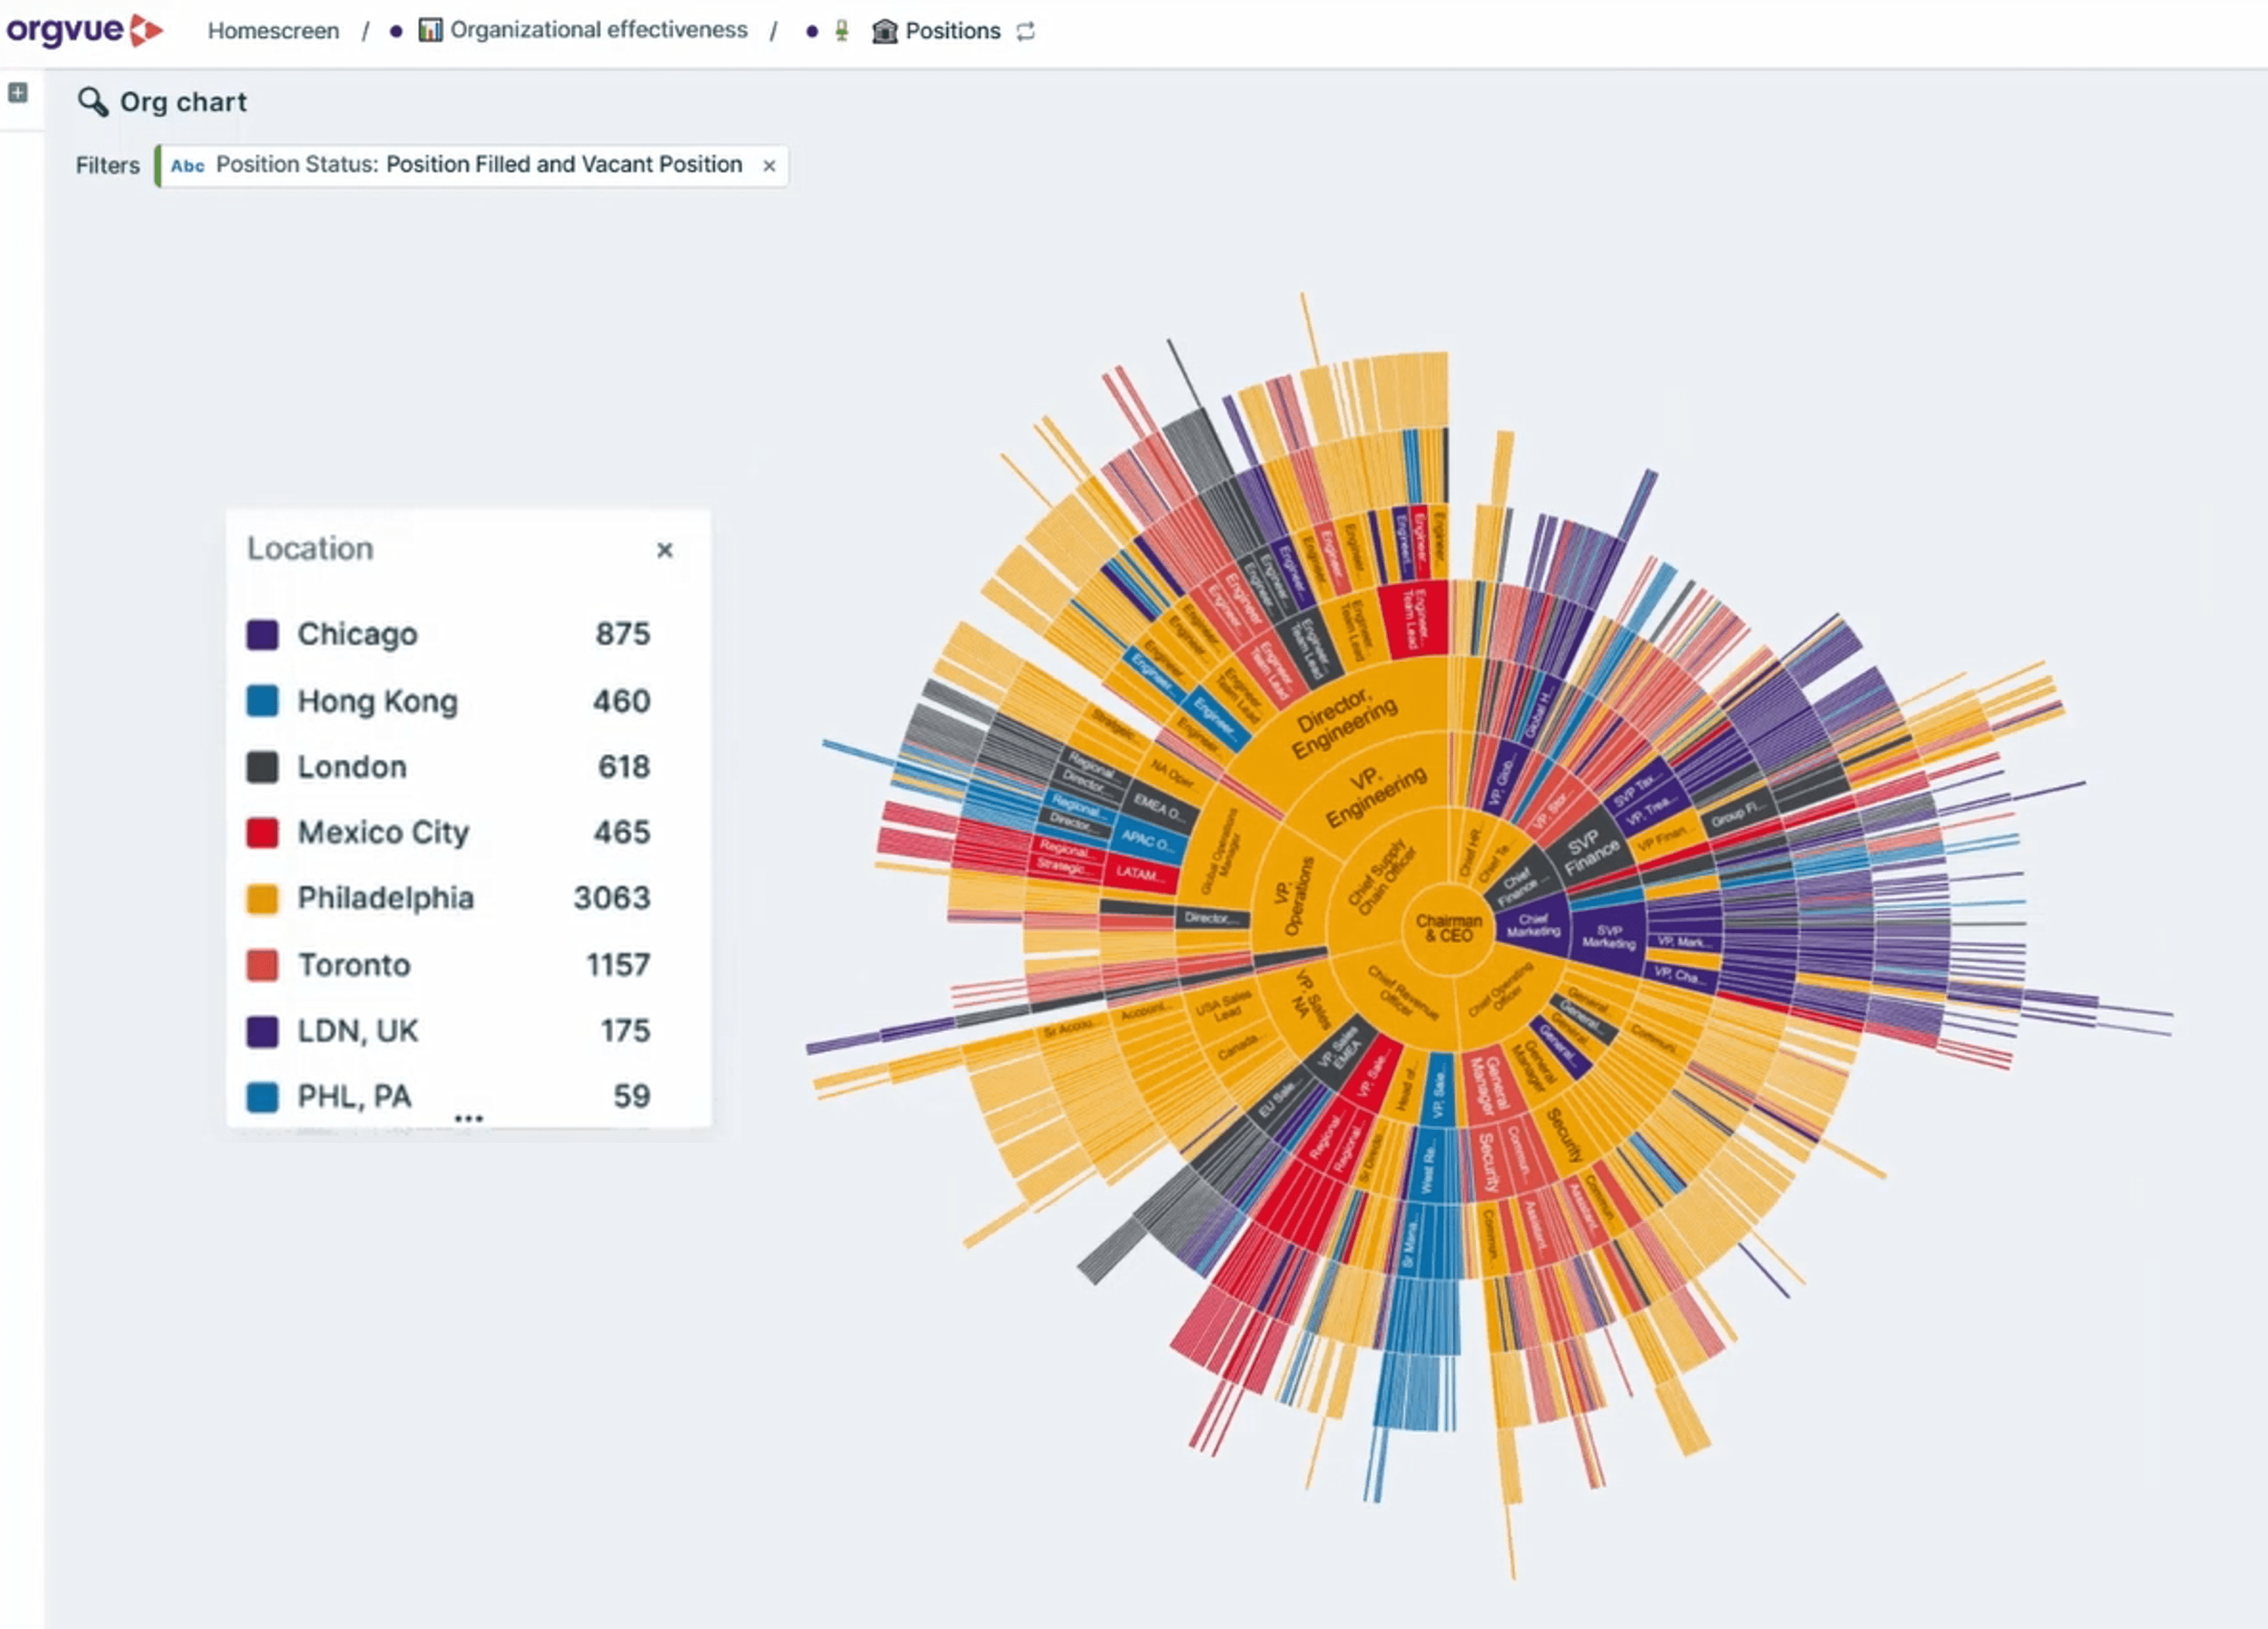Select Chairman & CEO center node
The height and width of the screenshot is (1629, 2268).
(1448, 928)
